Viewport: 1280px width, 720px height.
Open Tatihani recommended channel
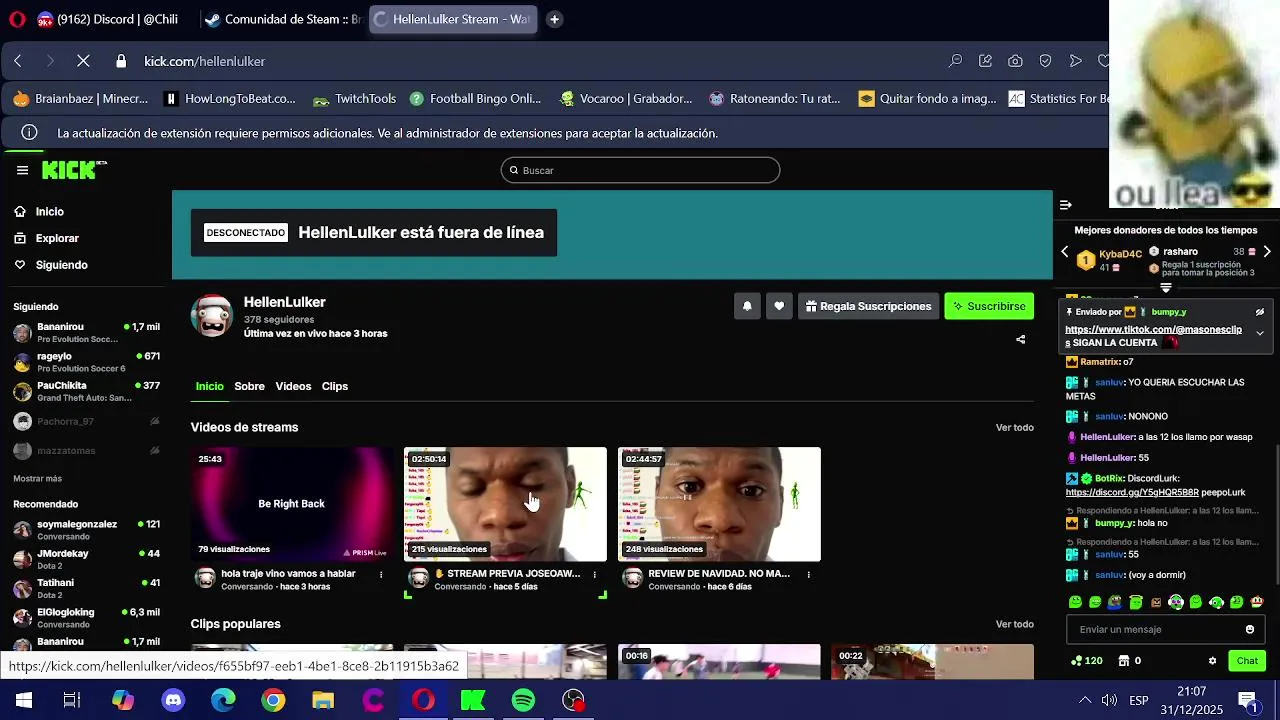[86, 588]
